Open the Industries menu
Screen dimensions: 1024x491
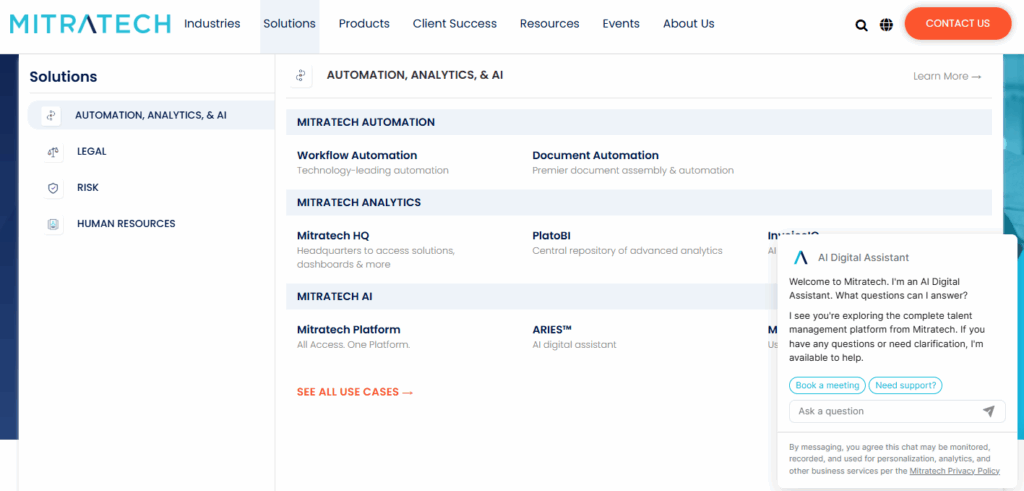coord(212,24)
